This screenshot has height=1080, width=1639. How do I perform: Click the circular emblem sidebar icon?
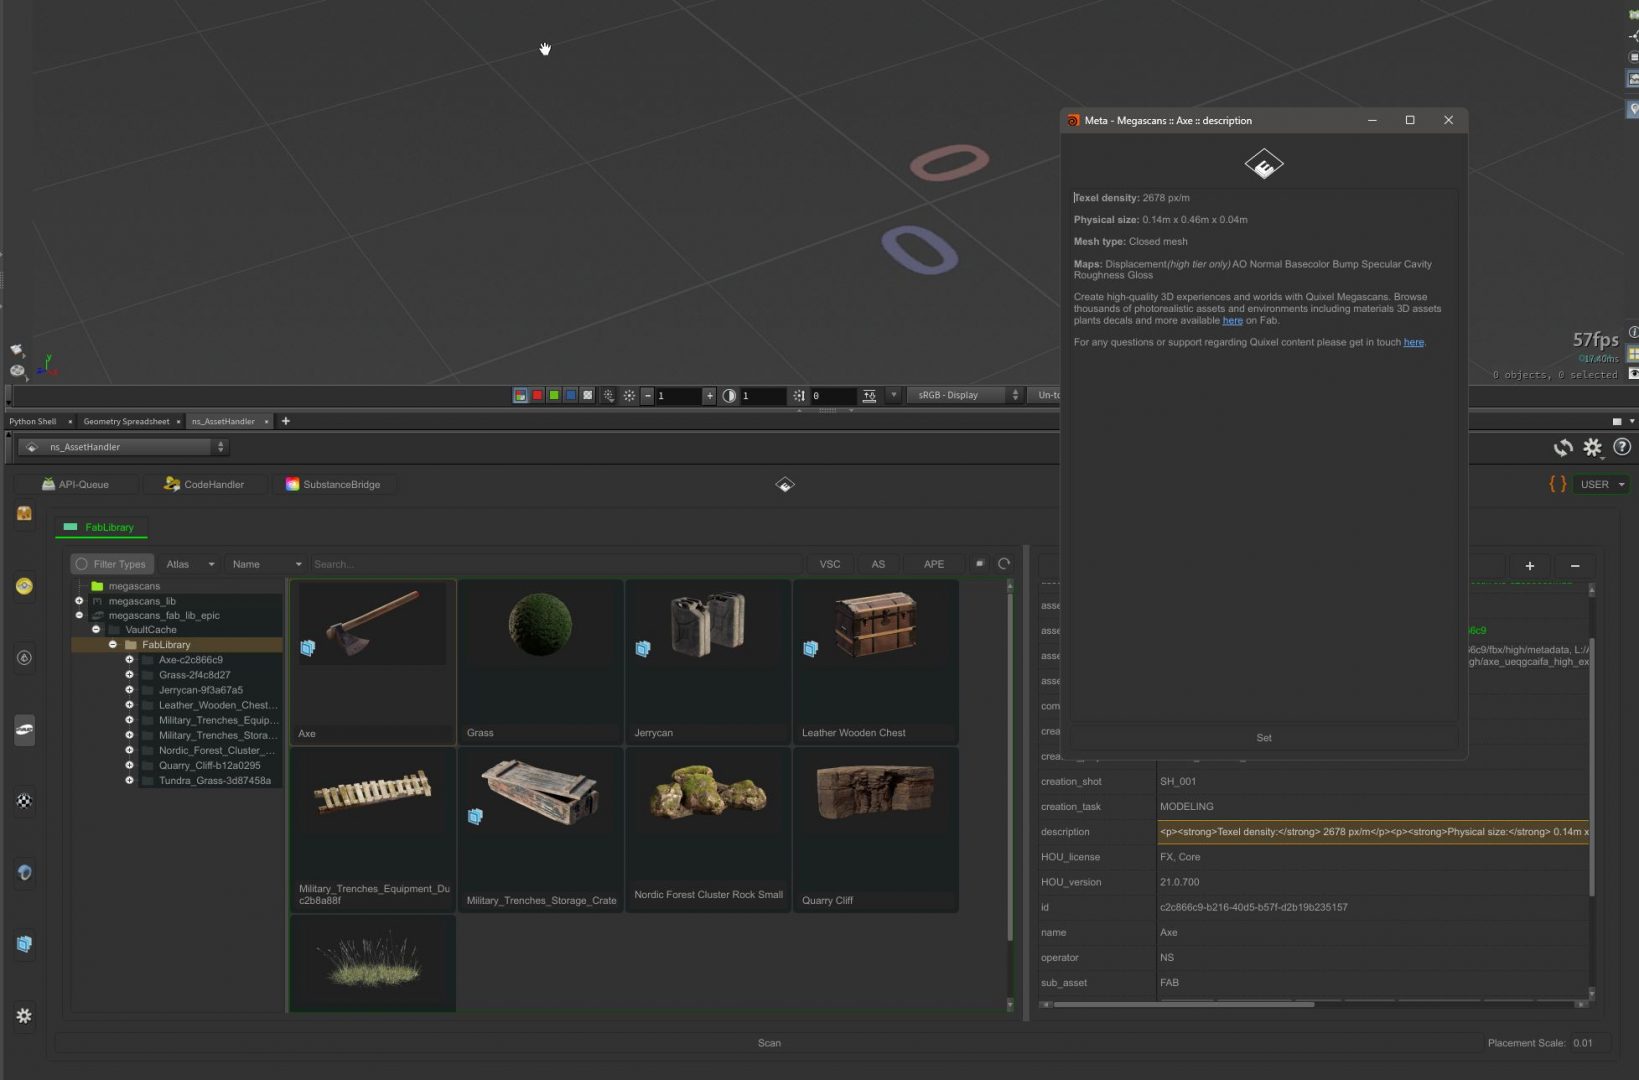pos(24,658)
